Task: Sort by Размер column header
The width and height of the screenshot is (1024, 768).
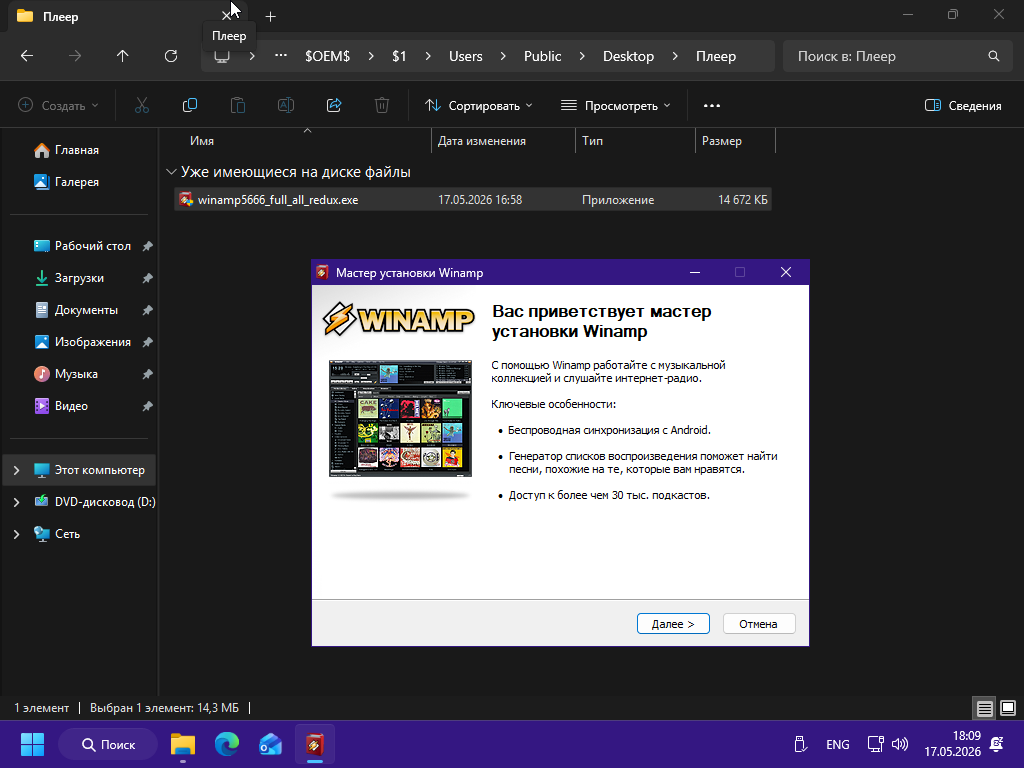Action: (x=722, y=141)
